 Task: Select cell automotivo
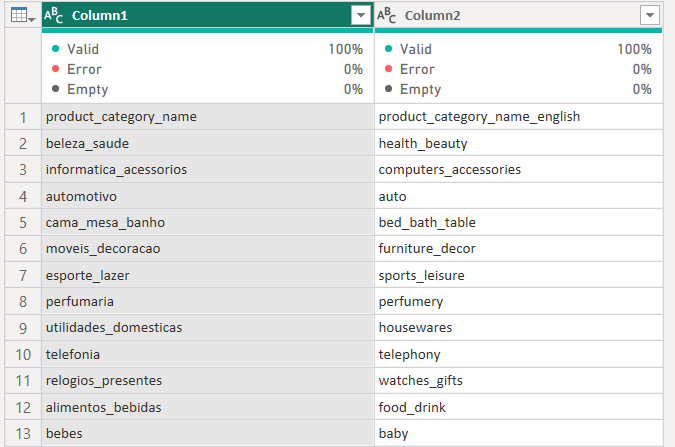tap(207, 196)
